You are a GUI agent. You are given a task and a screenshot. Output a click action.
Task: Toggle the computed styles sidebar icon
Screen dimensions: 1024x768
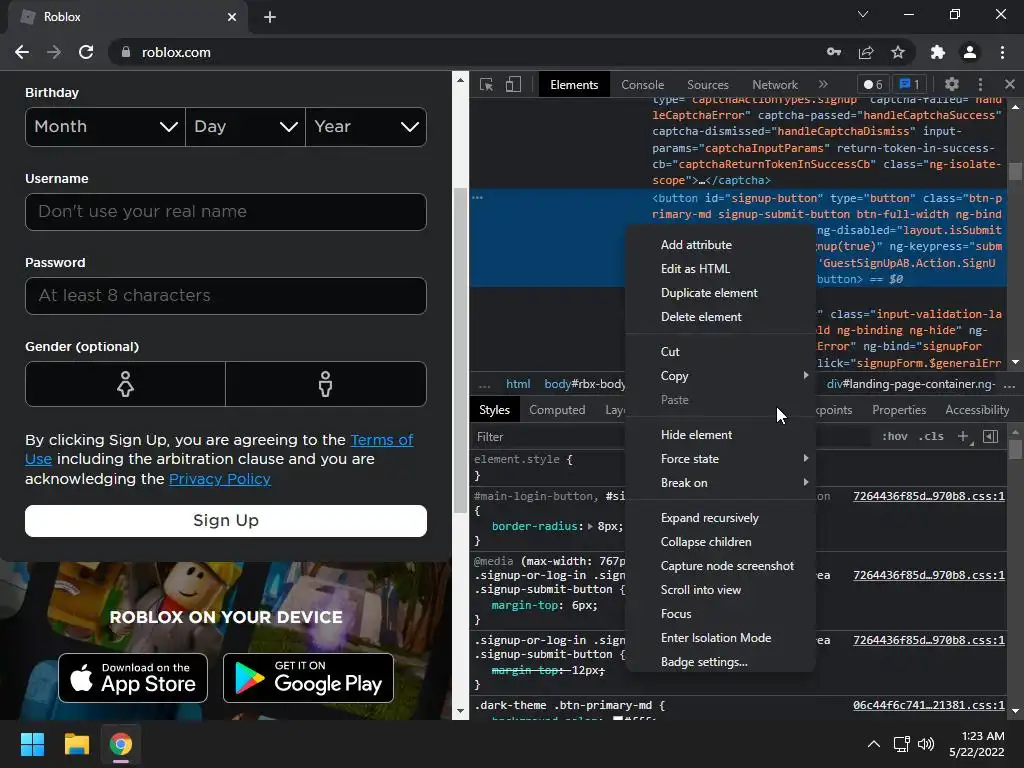coord(991,436)
